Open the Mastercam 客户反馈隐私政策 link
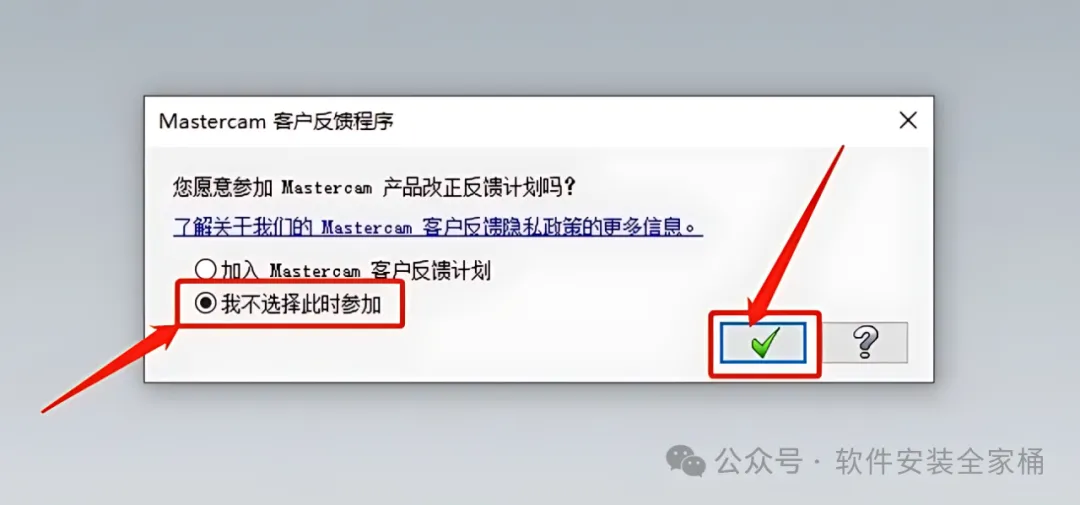The width and height of the screenshot is (1080, 505). coord(438,227)
